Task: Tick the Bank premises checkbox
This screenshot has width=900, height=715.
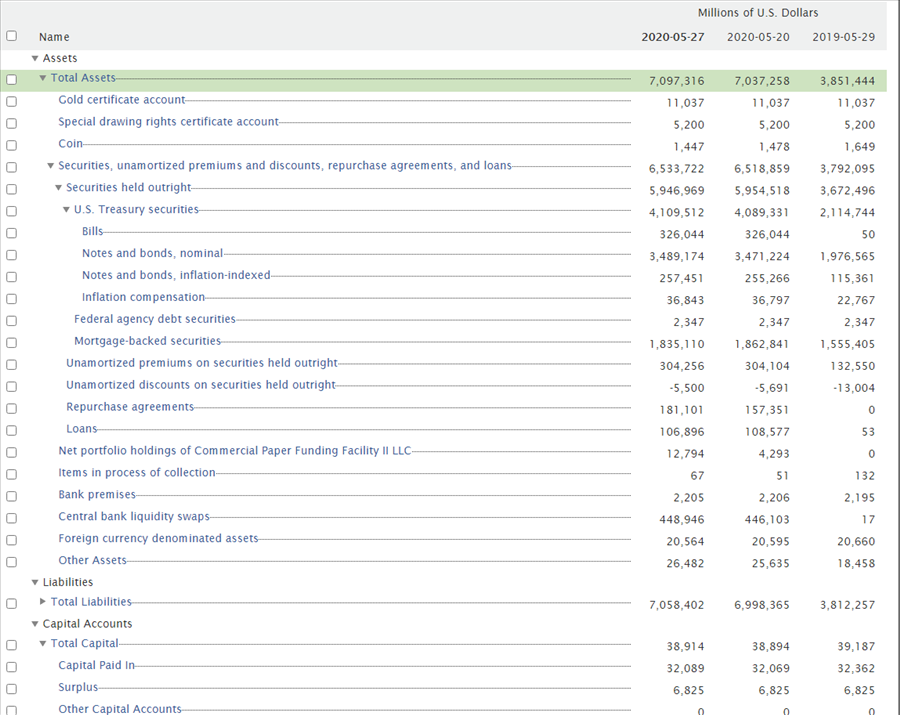Action: coord(11,496)
